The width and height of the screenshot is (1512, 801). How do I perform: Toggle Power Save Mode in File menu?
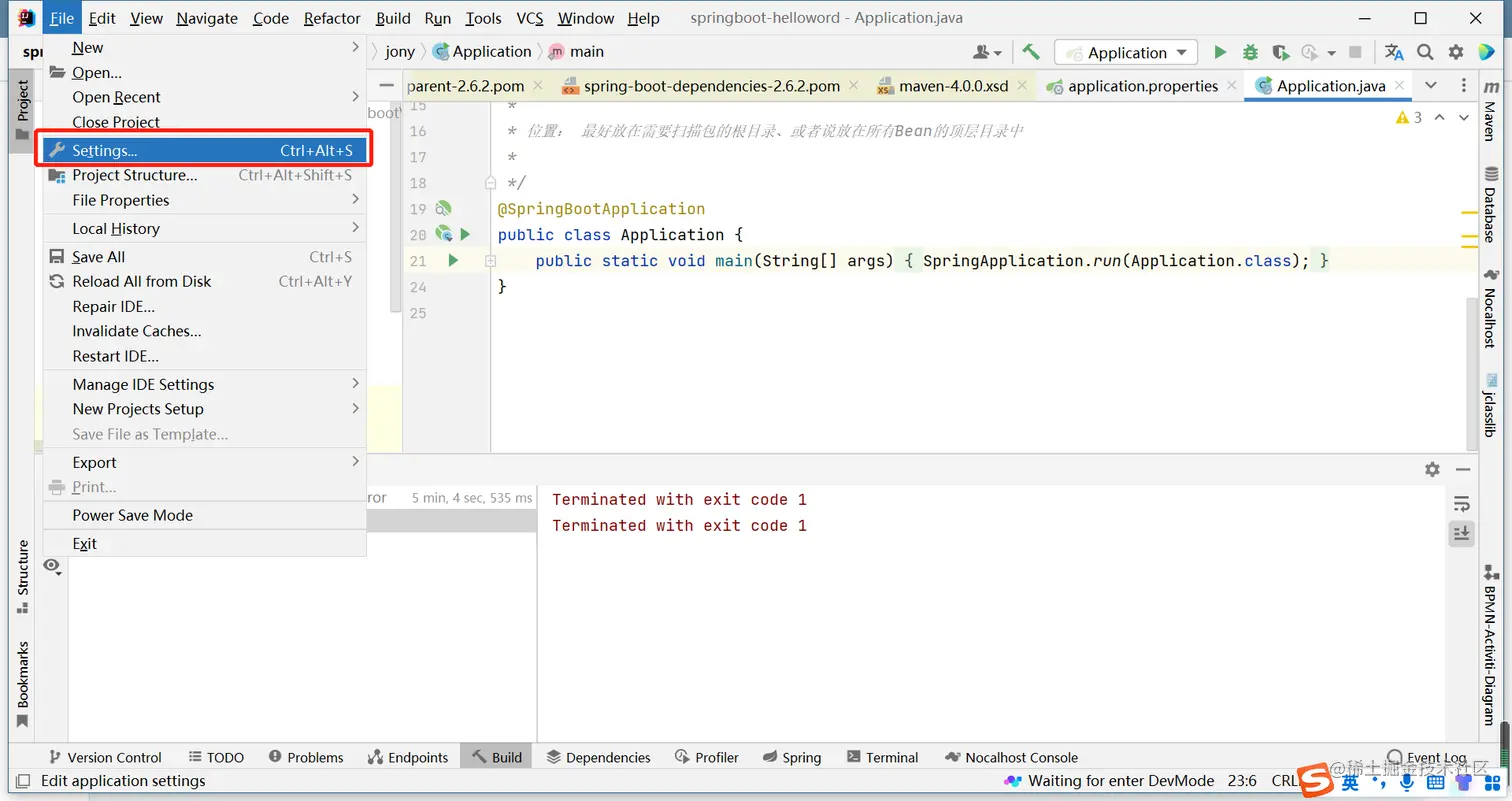click(204, 516)
